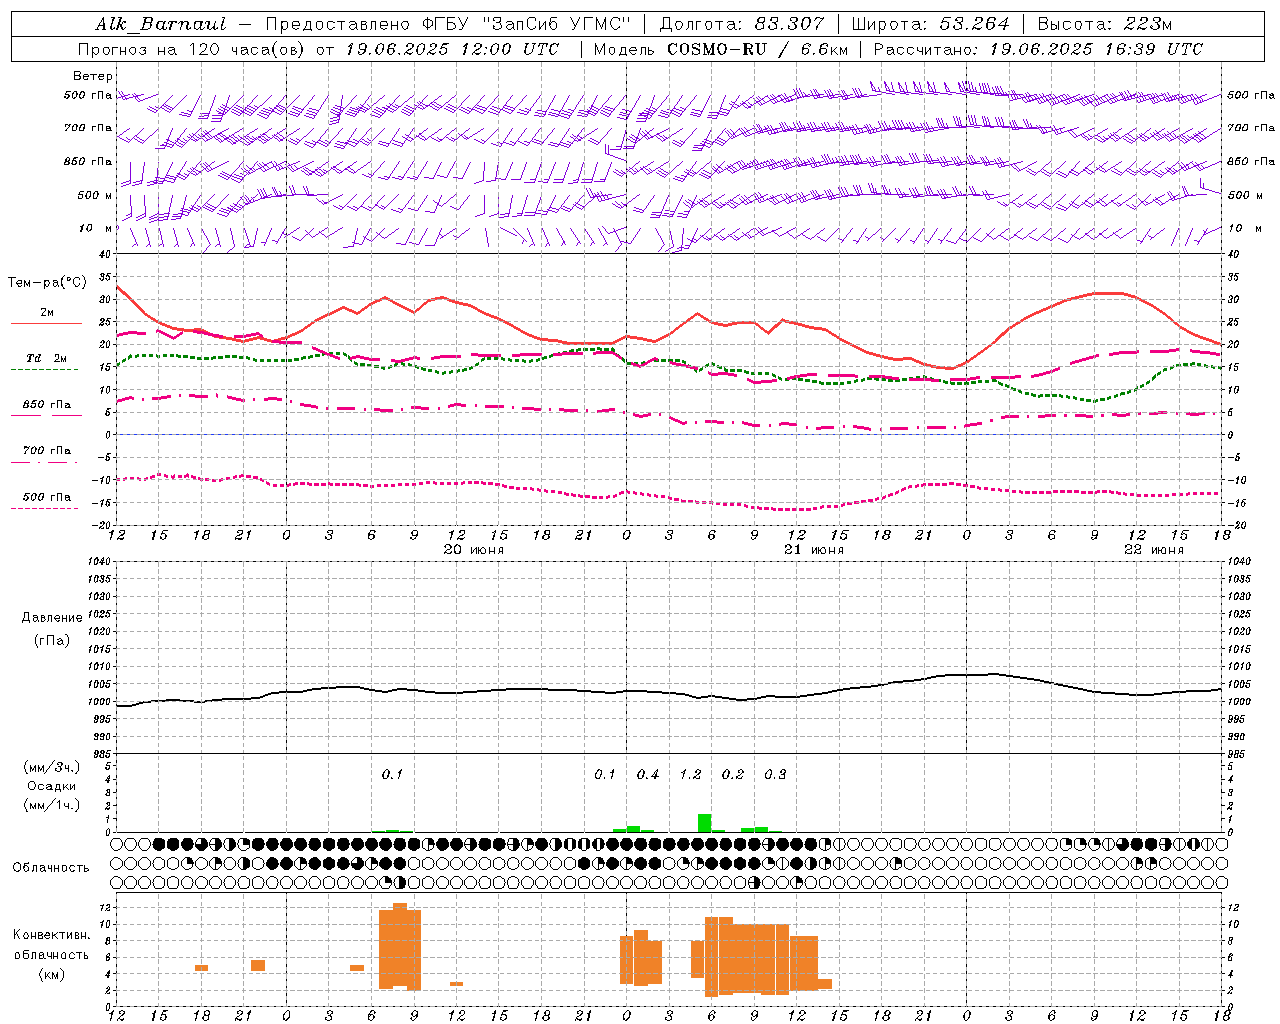Image resolution: width=1280 pixels, height=1024 pixels.
Task: Click the Тем-ра(°C) temperature panel label
Action: tap(47, 283)
